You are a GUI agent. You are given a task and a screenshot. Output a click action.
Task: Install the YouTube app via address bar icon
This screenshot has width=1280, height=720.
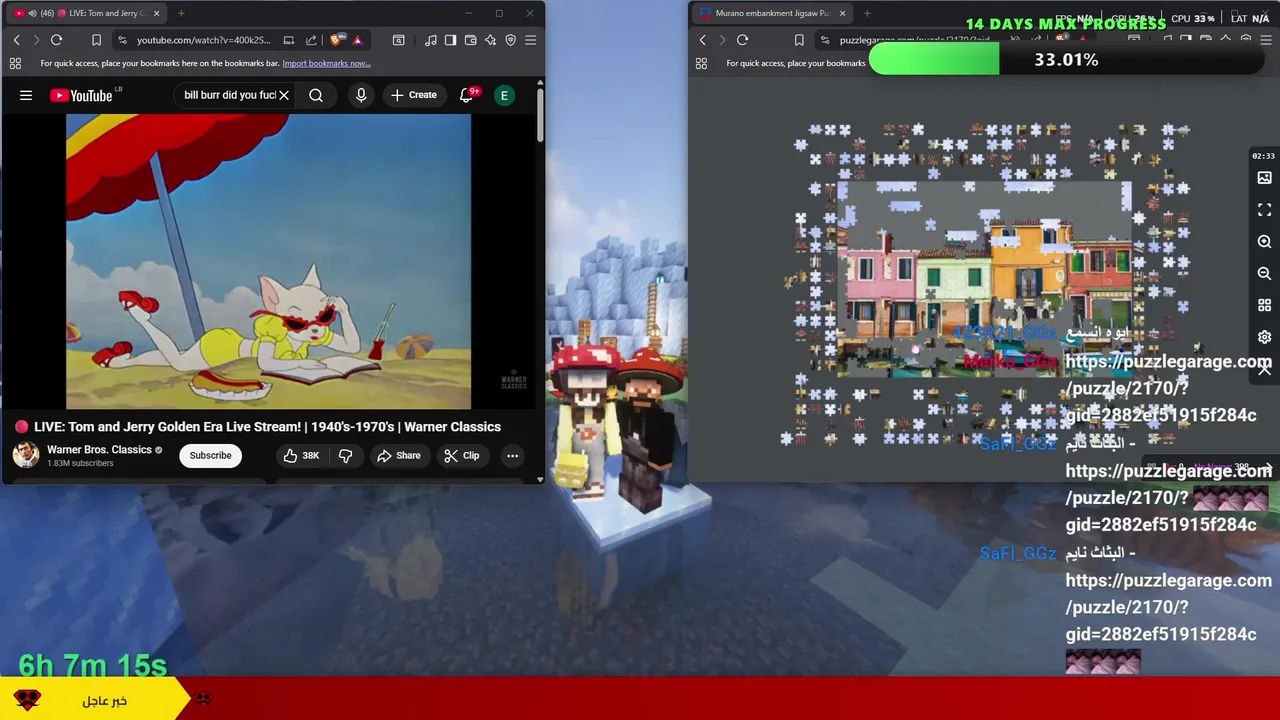click(289, 40)
